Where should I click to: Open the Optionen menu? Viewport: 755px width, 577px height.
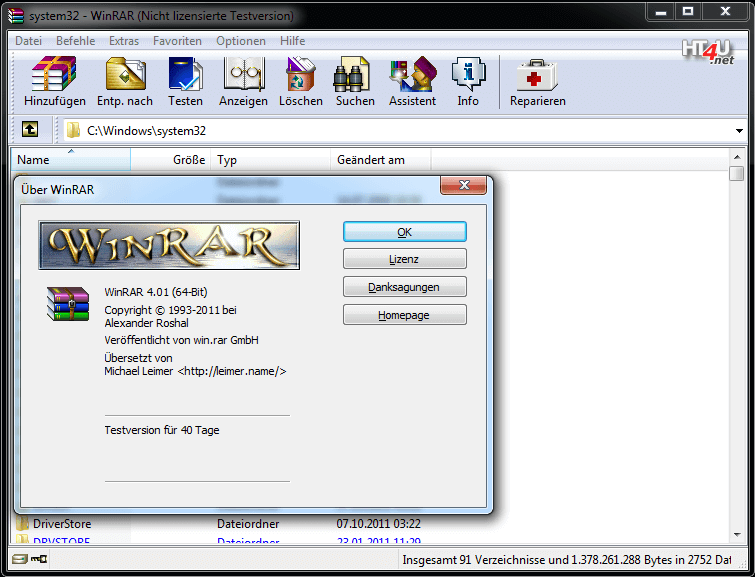[x=241, y=41]
